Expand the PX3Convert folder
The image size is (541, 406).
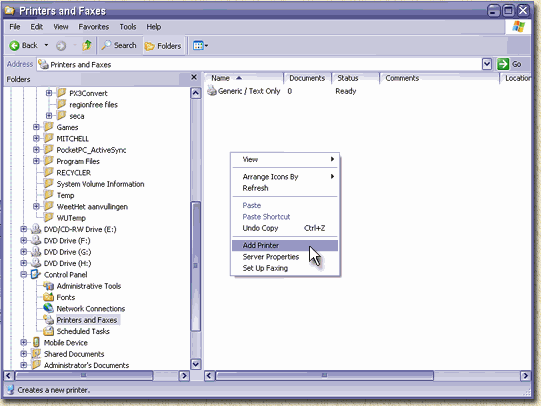(x=49, y=93)
